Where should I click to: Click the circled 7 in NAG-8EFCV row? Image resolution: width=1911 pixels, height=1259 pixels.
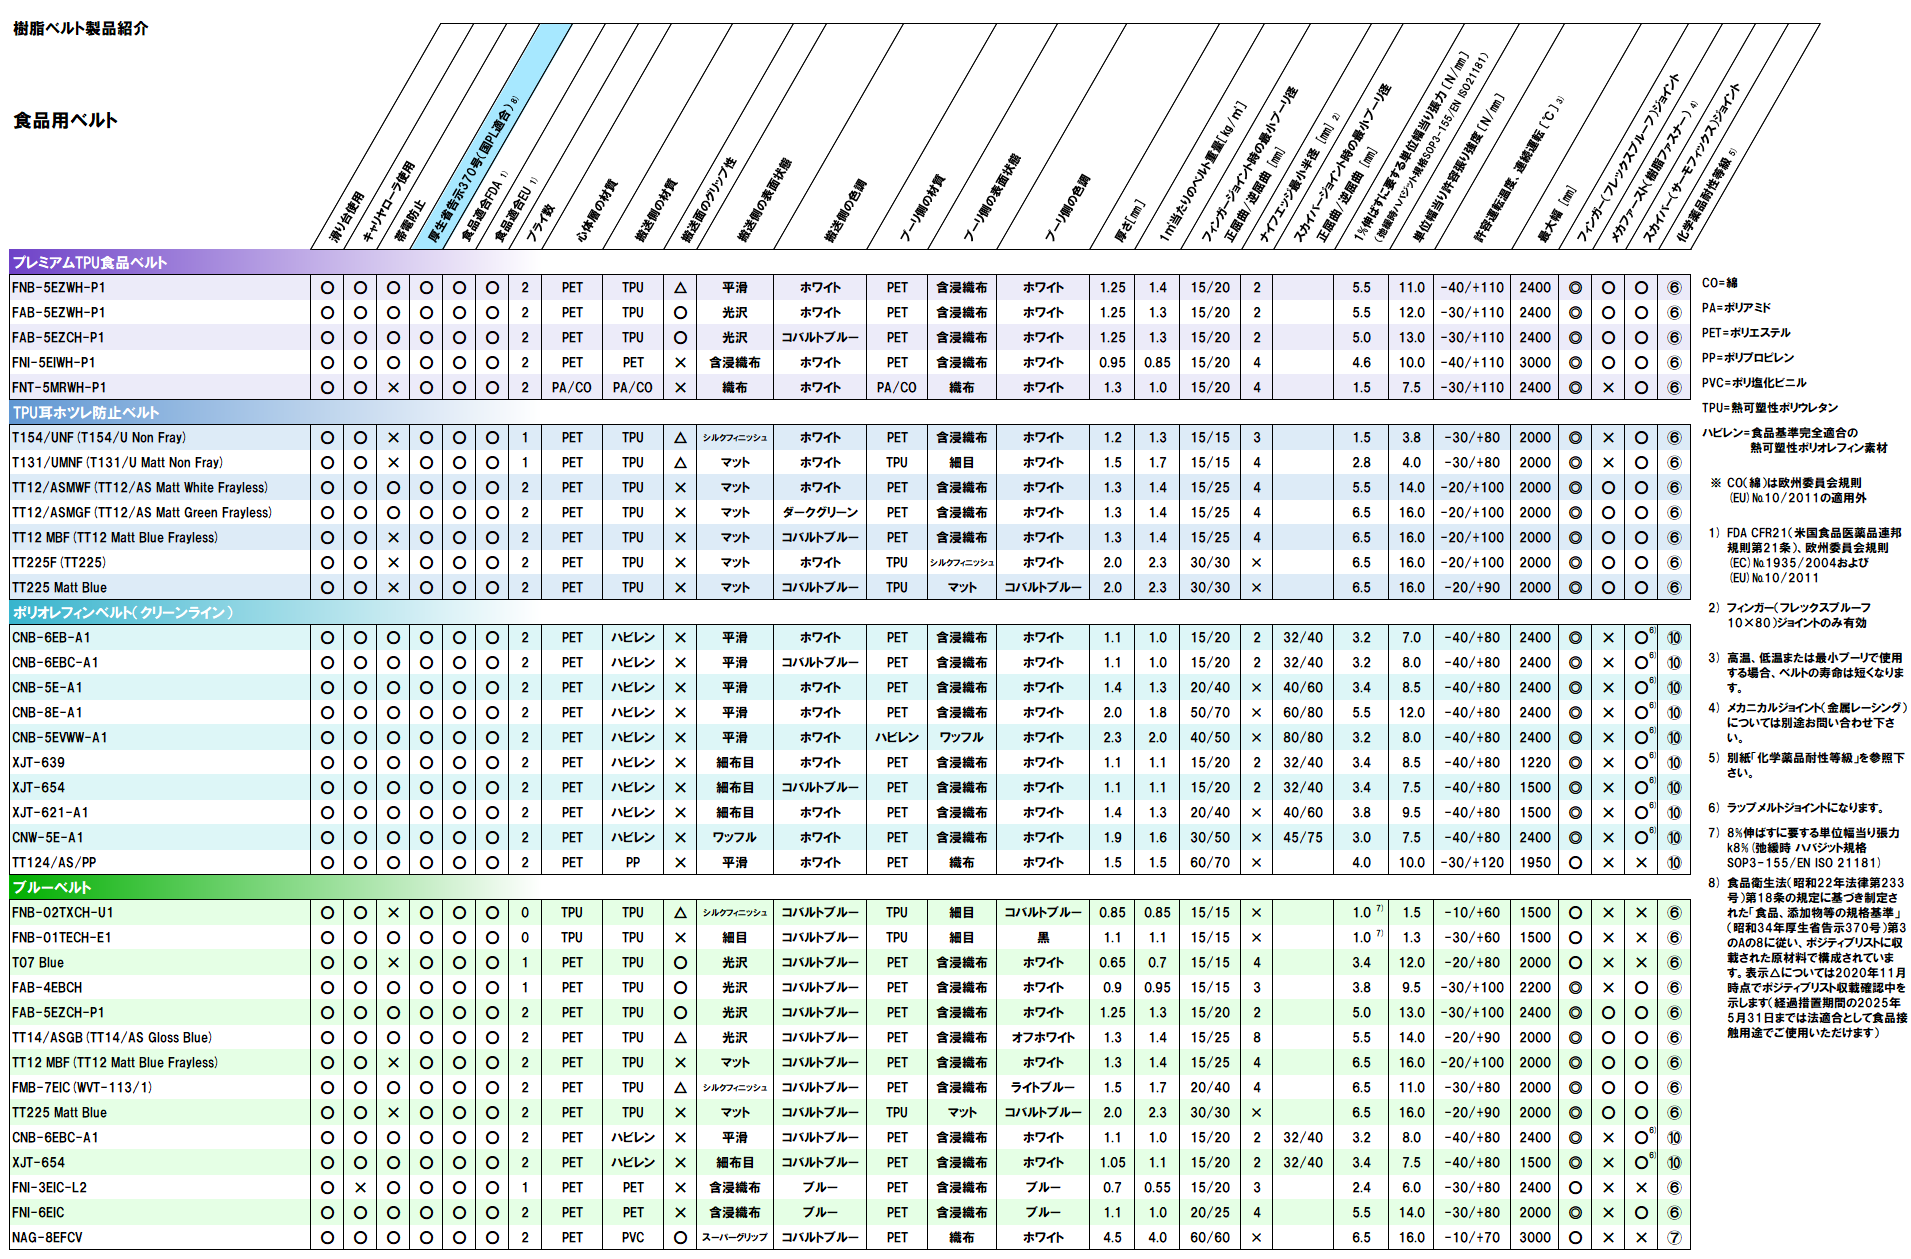tap(1674, 1238)
